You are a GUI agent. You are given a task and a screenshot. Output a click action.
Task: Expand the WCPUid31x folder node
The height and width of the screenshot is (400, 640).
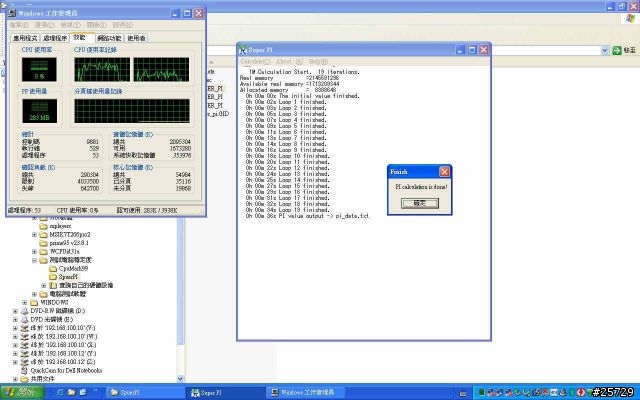click(35, 251)
